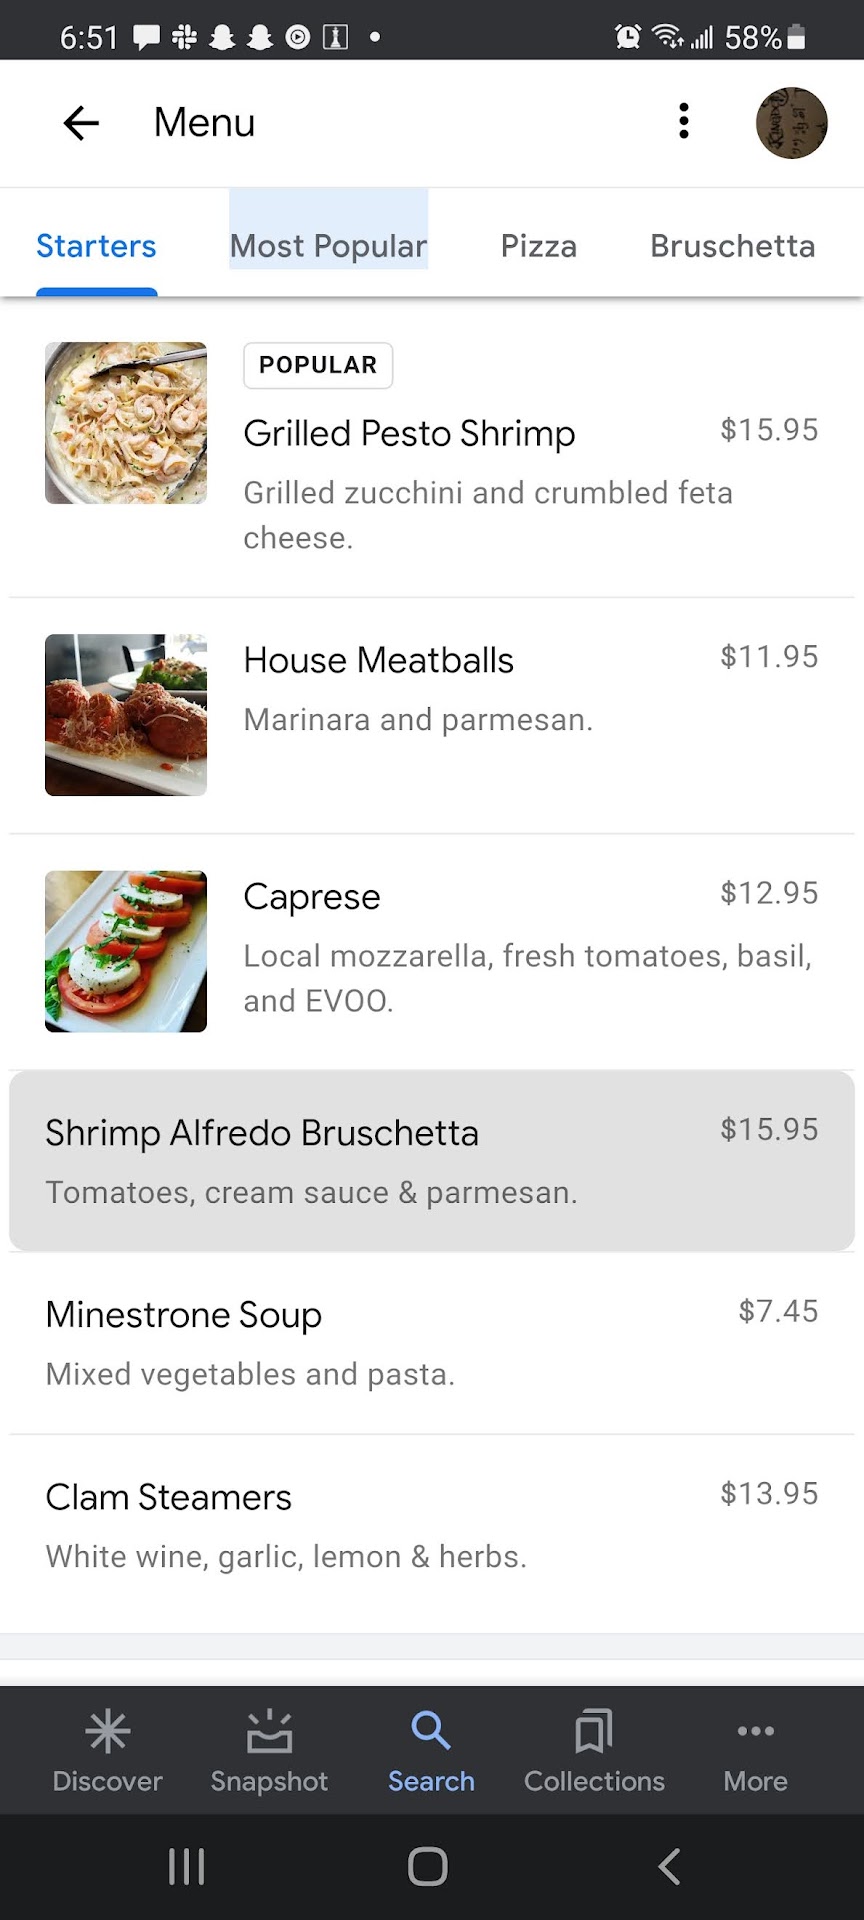
Task: Go to the Search section
Action: pos(431,1750)
